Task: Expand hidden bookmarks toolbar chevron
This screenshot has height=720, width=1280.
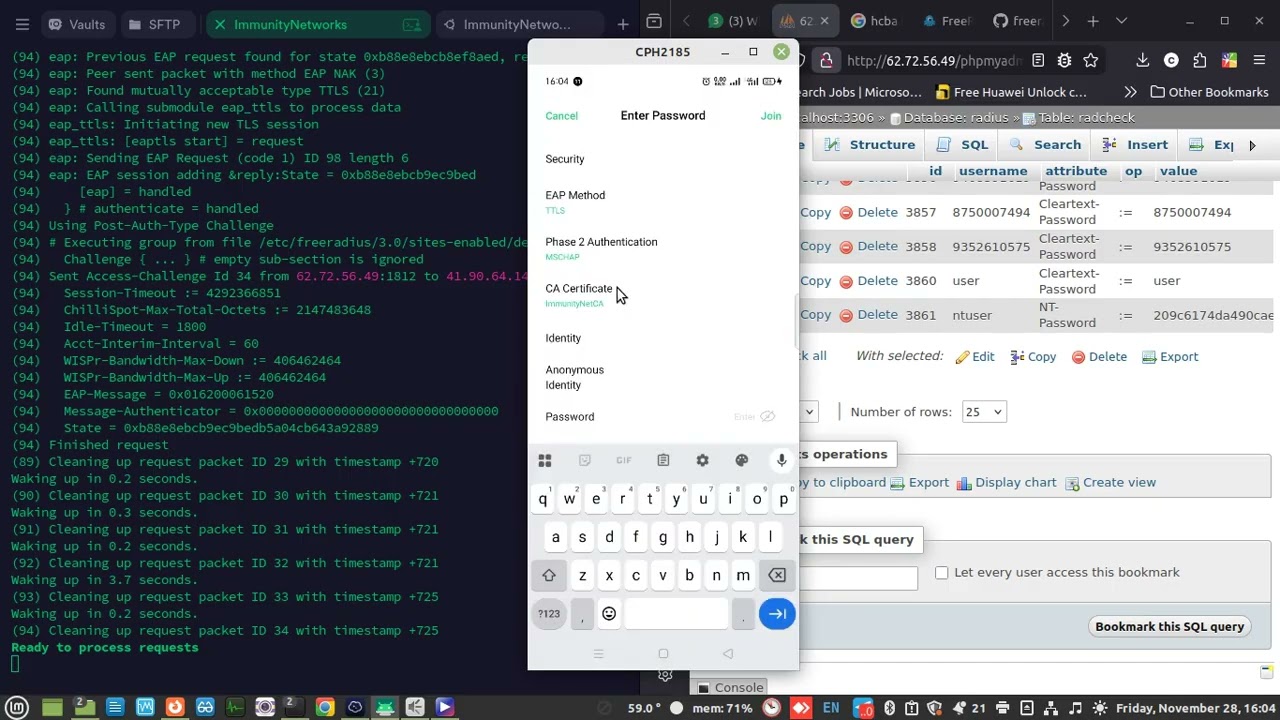Action: tap(1130, 92)
